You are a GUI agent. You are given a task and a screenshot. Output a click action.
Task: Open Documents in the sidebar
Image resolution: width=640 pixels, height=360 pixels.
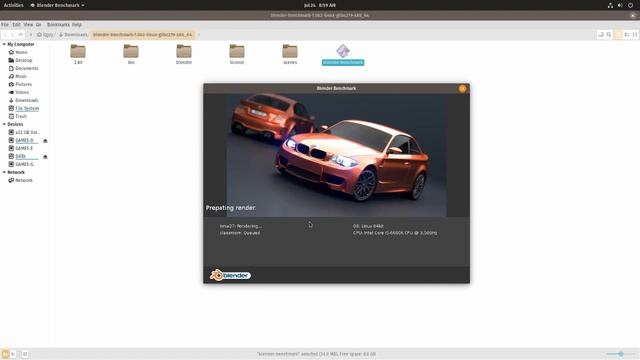[x=23, y=68]
